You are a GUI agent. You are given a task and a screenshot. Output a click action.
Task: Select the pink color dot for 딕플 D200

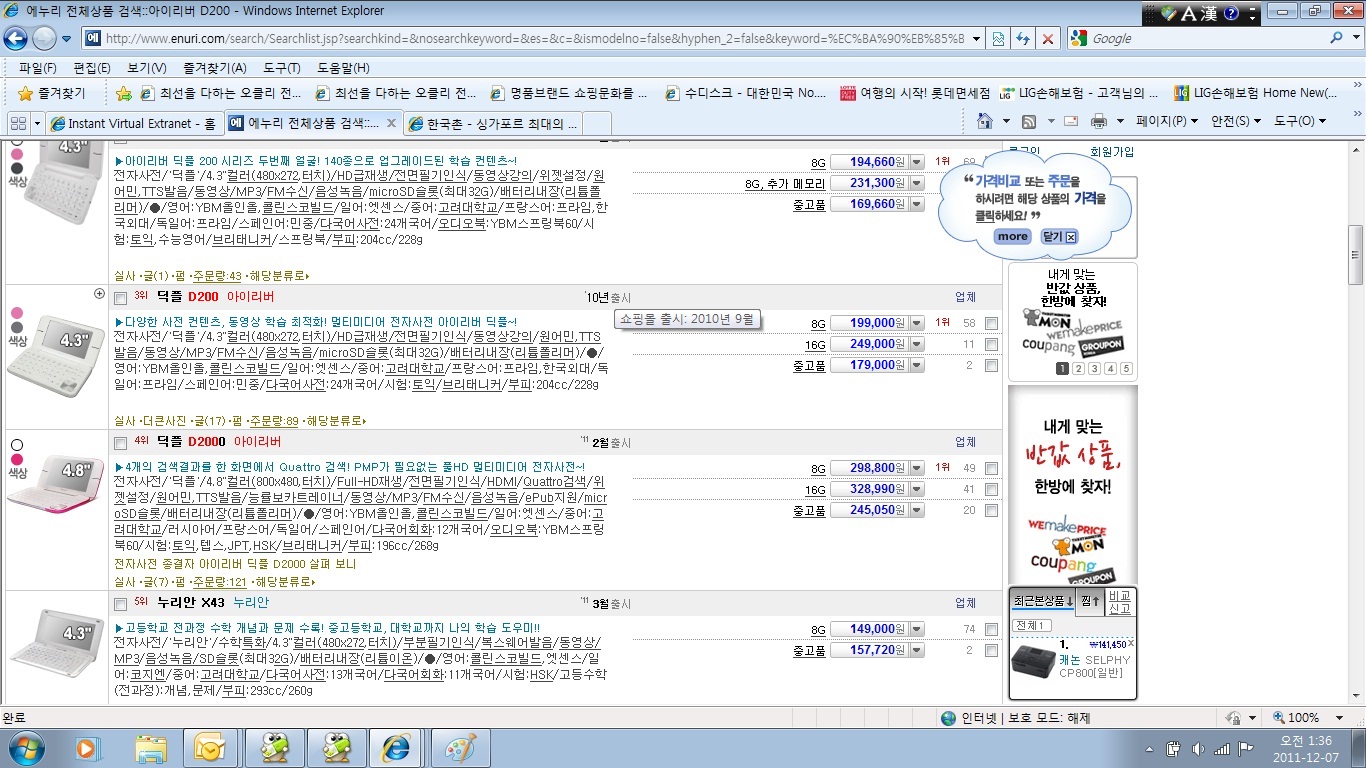16,313
